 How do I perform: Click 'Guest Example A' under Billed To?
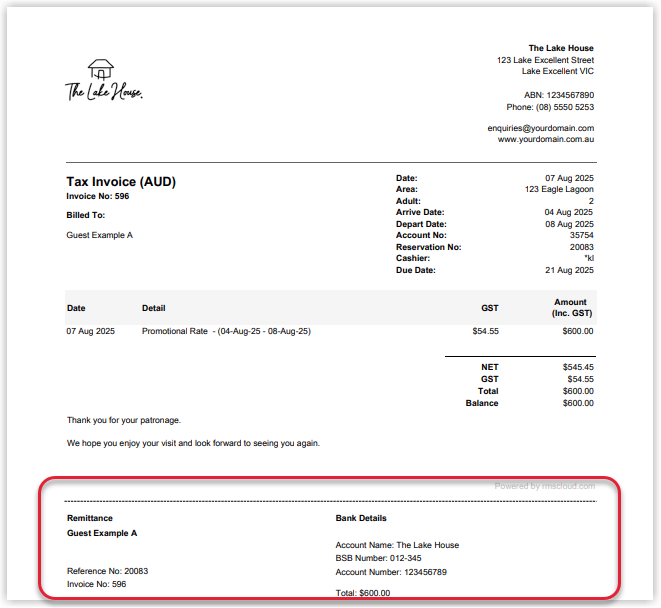99,235
